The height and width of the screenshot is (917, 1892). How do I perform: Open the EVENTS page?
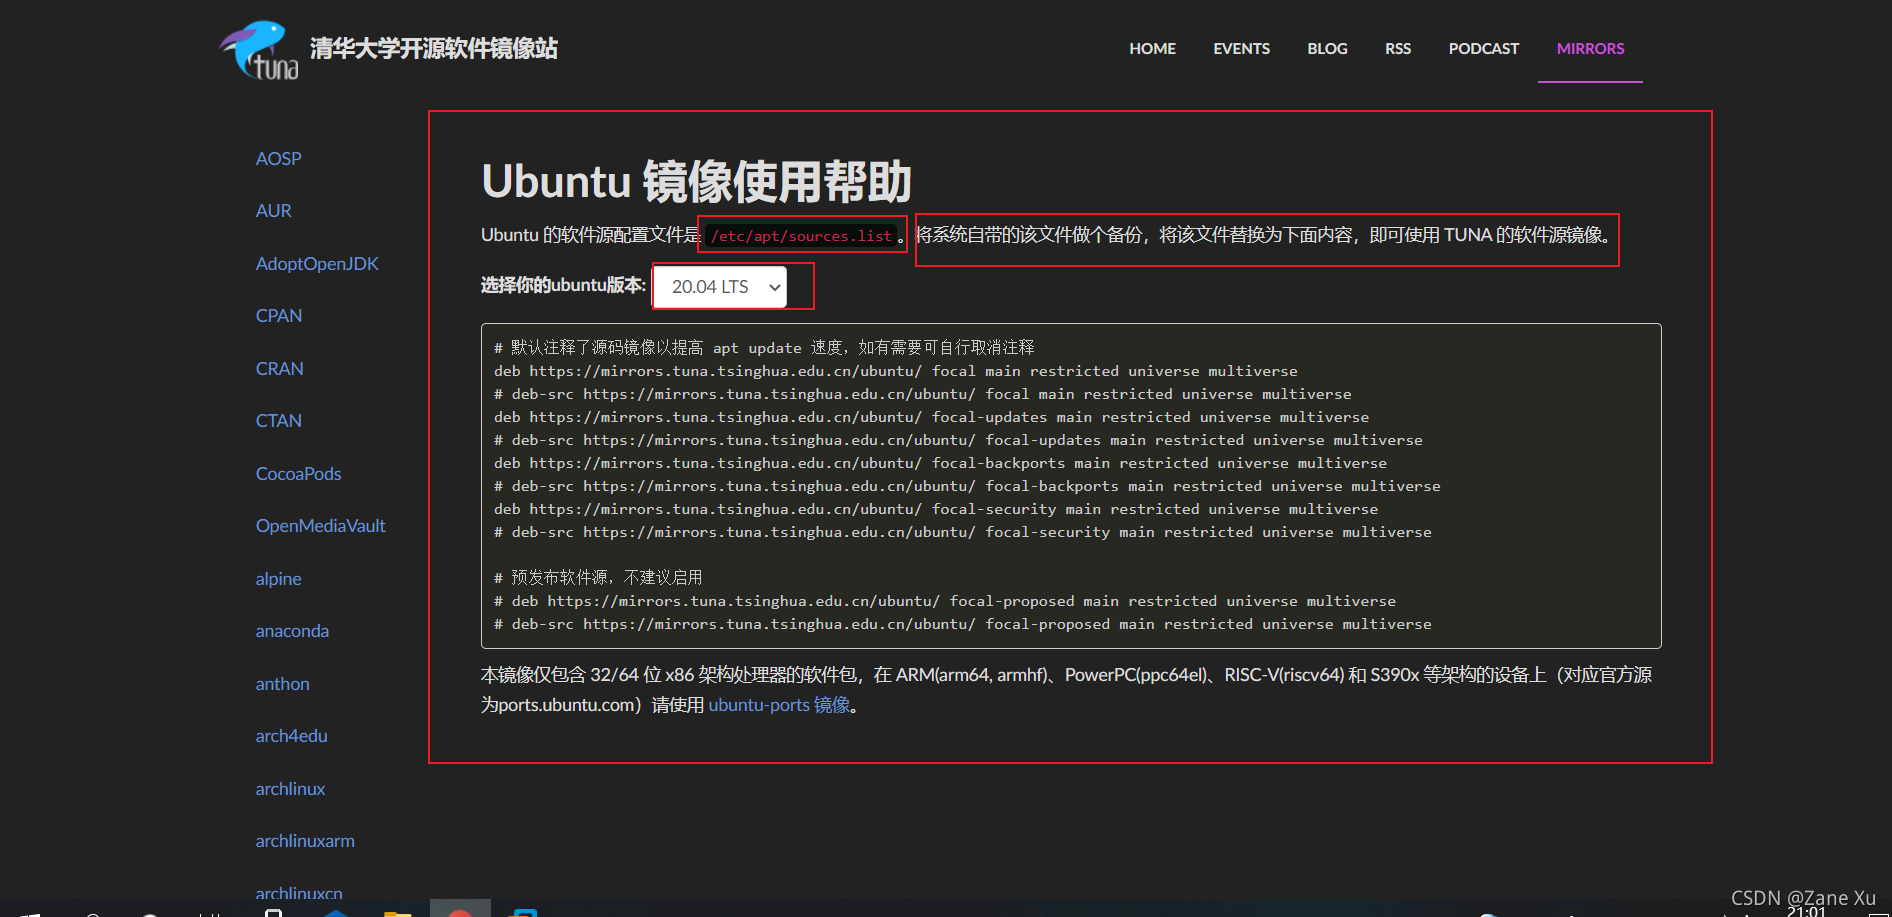click(x=1241, y=48)
